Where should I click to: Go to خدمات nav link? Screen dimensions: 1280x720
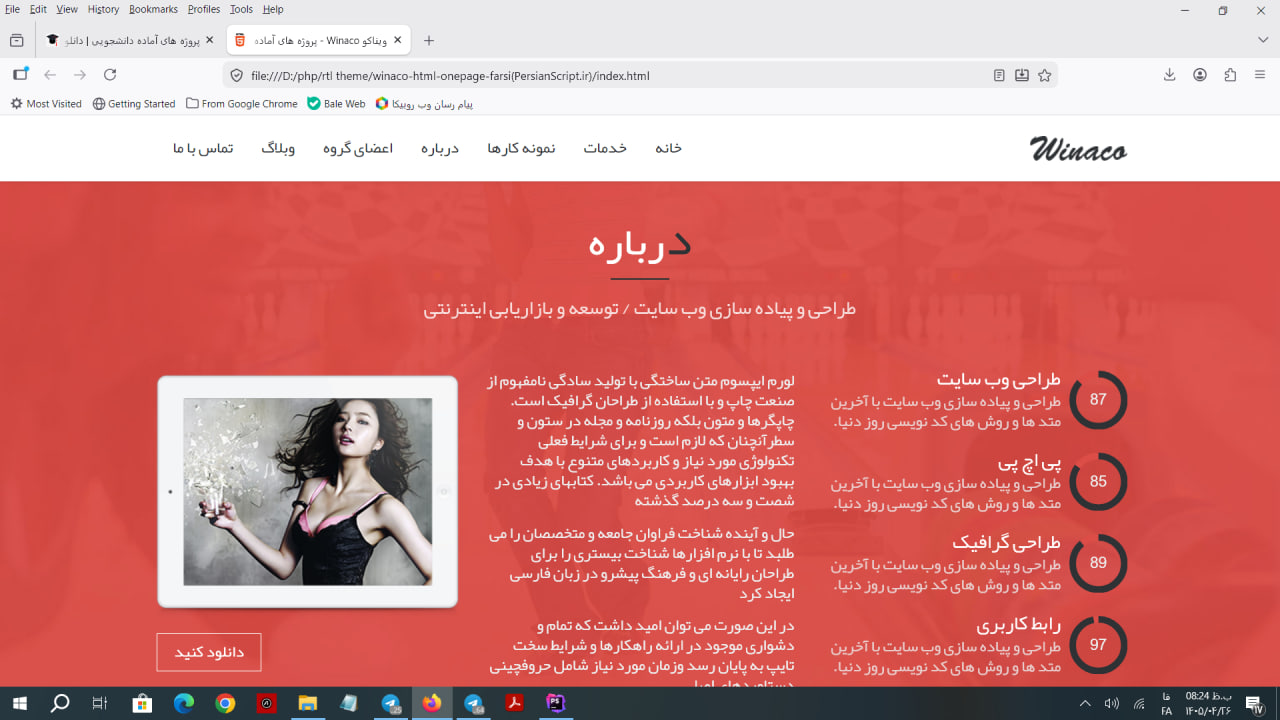[605, 148]
